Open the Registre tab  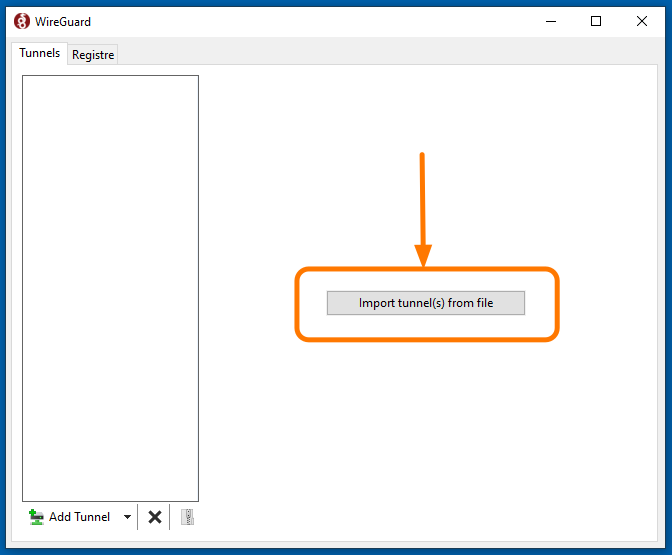pos(93,55)
